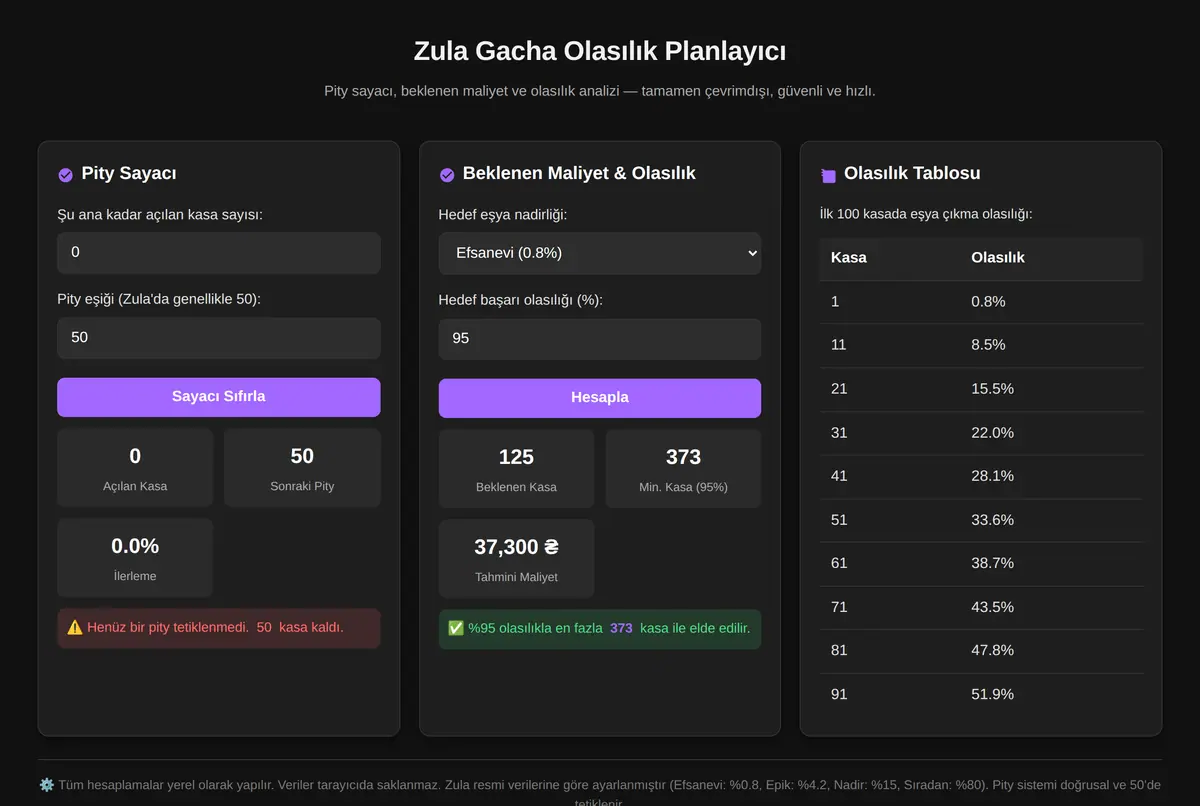Viewport: 1200px width, 806px height.
Task: Focus the açılan kasa sayısı input field
Action: click(219, 253)
